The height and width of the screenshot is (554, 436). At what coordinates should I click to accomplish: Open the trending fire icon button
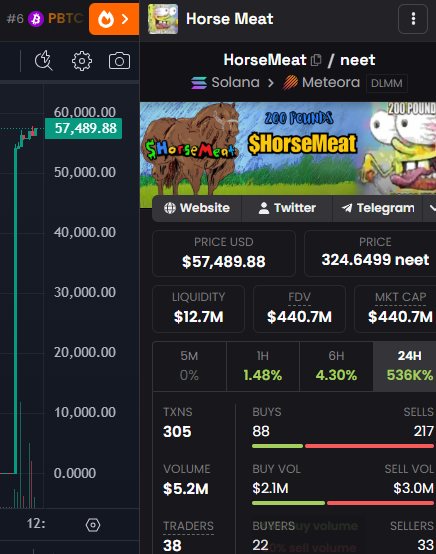point(114,19)
